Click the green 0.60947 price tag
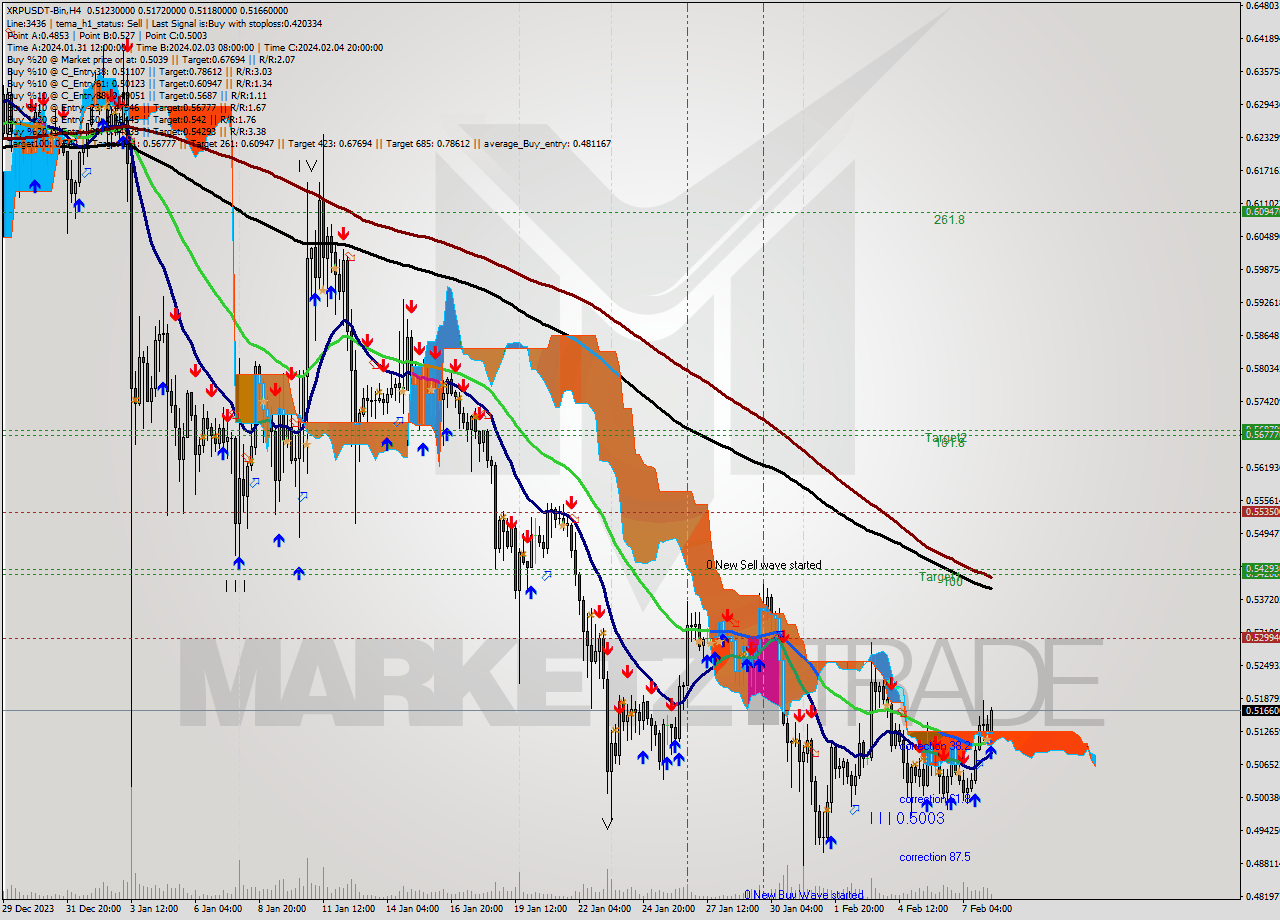 click(1260, 211)
